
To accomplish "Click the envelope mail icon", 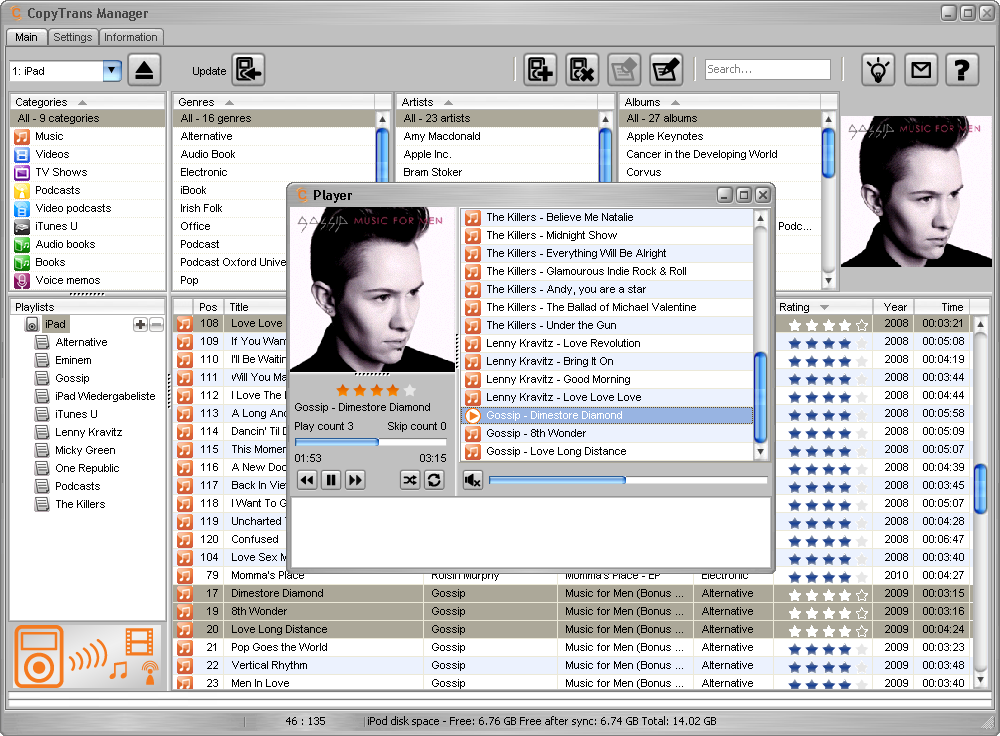I will (x=920, y=70).
